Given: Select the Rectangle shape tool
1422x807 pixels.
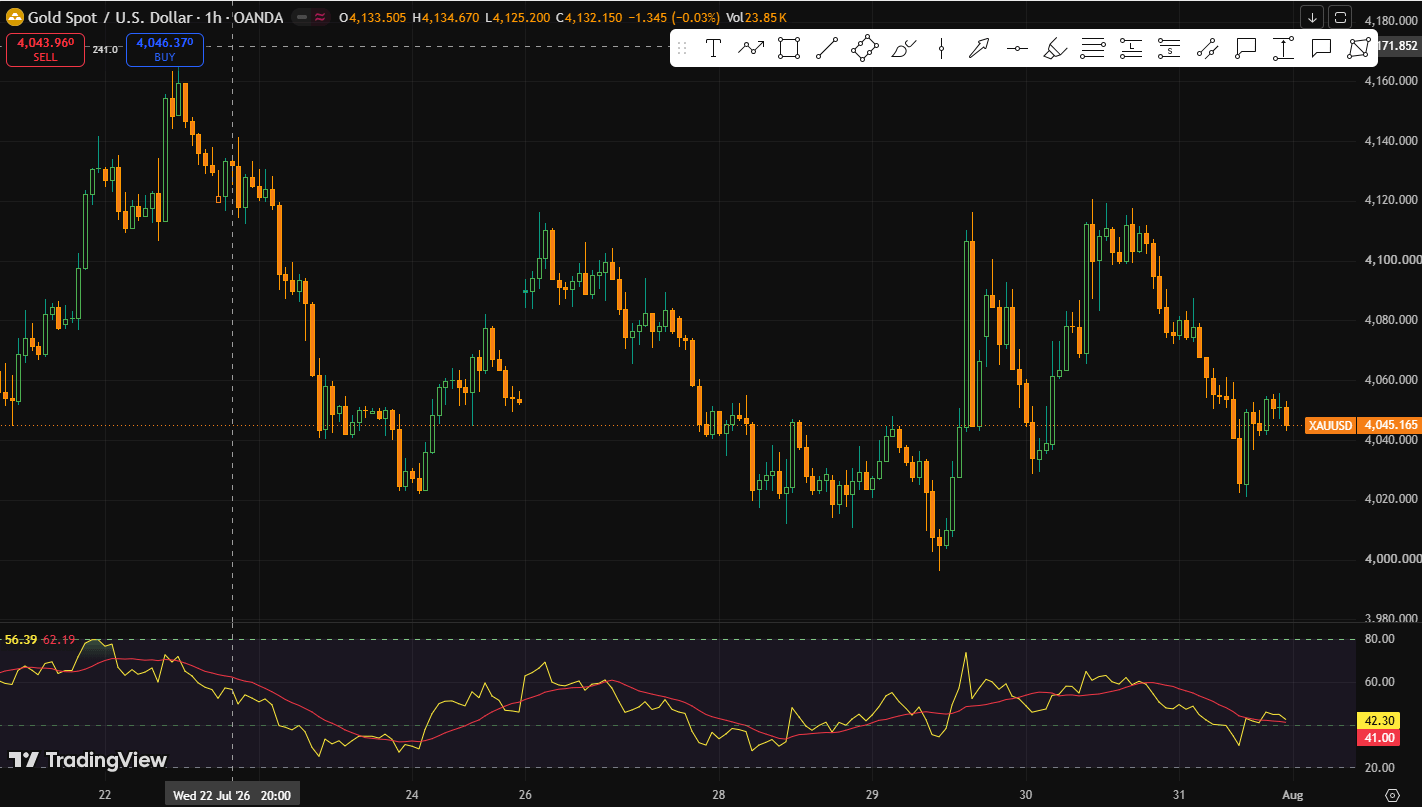Looking at the screenshot, I should click(789, 48).
